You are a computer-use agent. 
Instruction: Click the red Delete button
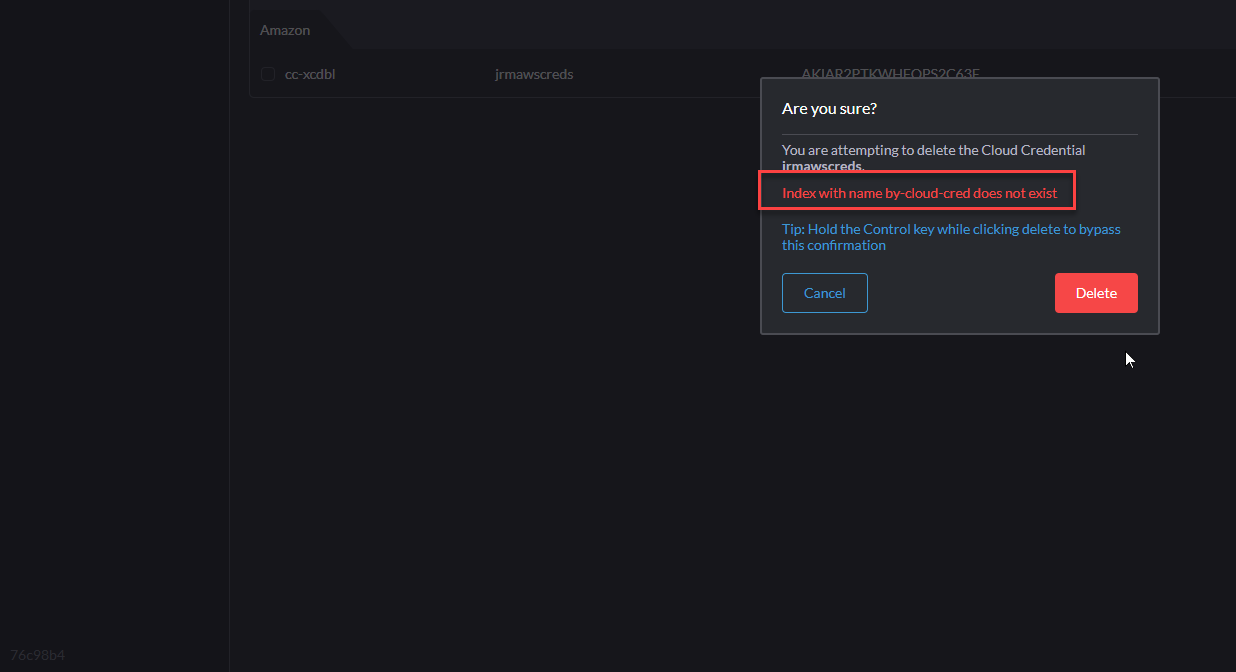[1095, 293]
